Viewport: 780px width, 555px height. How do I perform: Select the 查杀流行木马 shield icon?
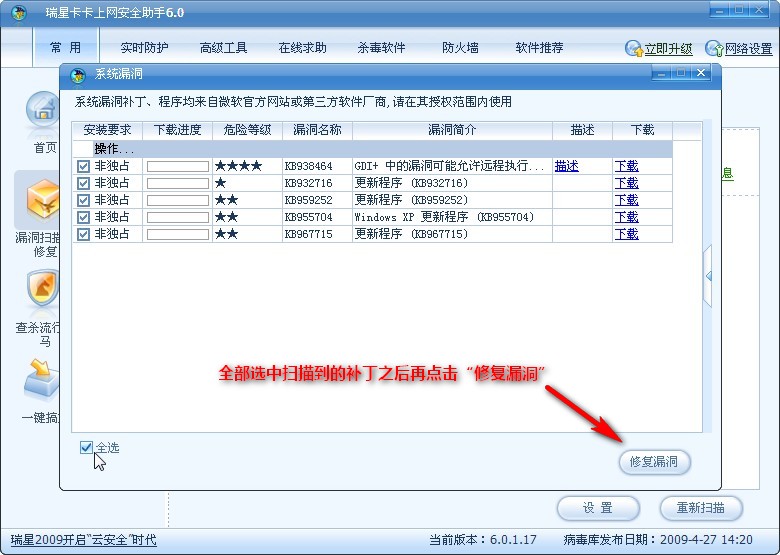43,287
